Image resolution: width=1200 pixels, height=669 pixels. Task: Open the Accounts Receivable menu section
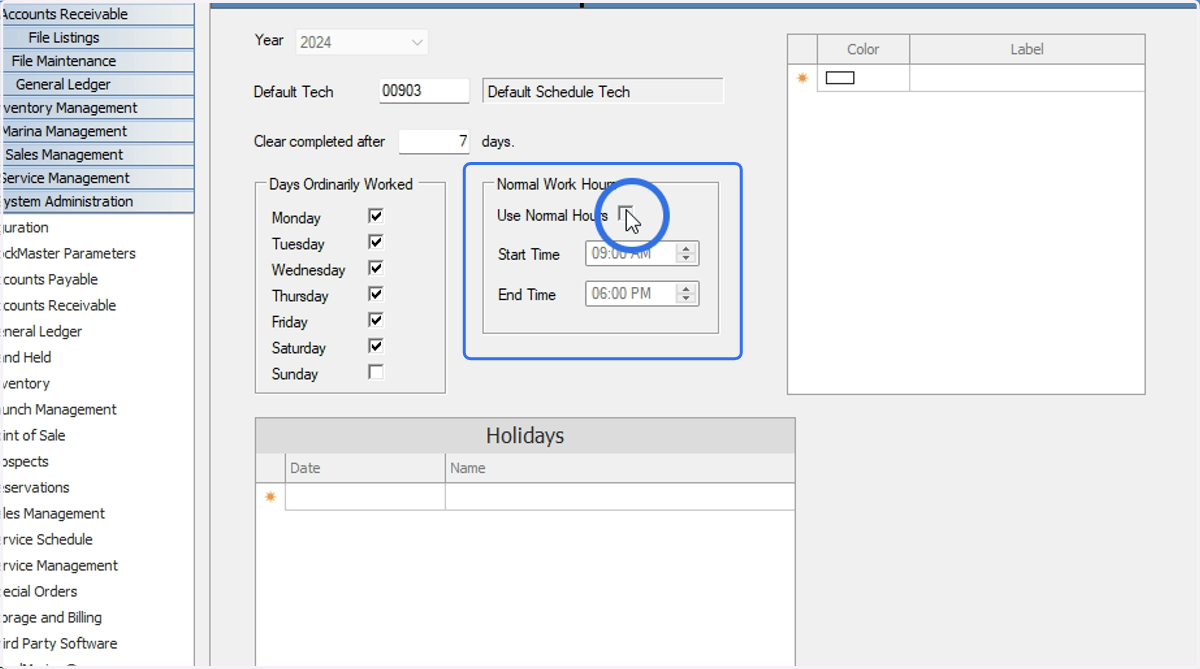[96, 14]
